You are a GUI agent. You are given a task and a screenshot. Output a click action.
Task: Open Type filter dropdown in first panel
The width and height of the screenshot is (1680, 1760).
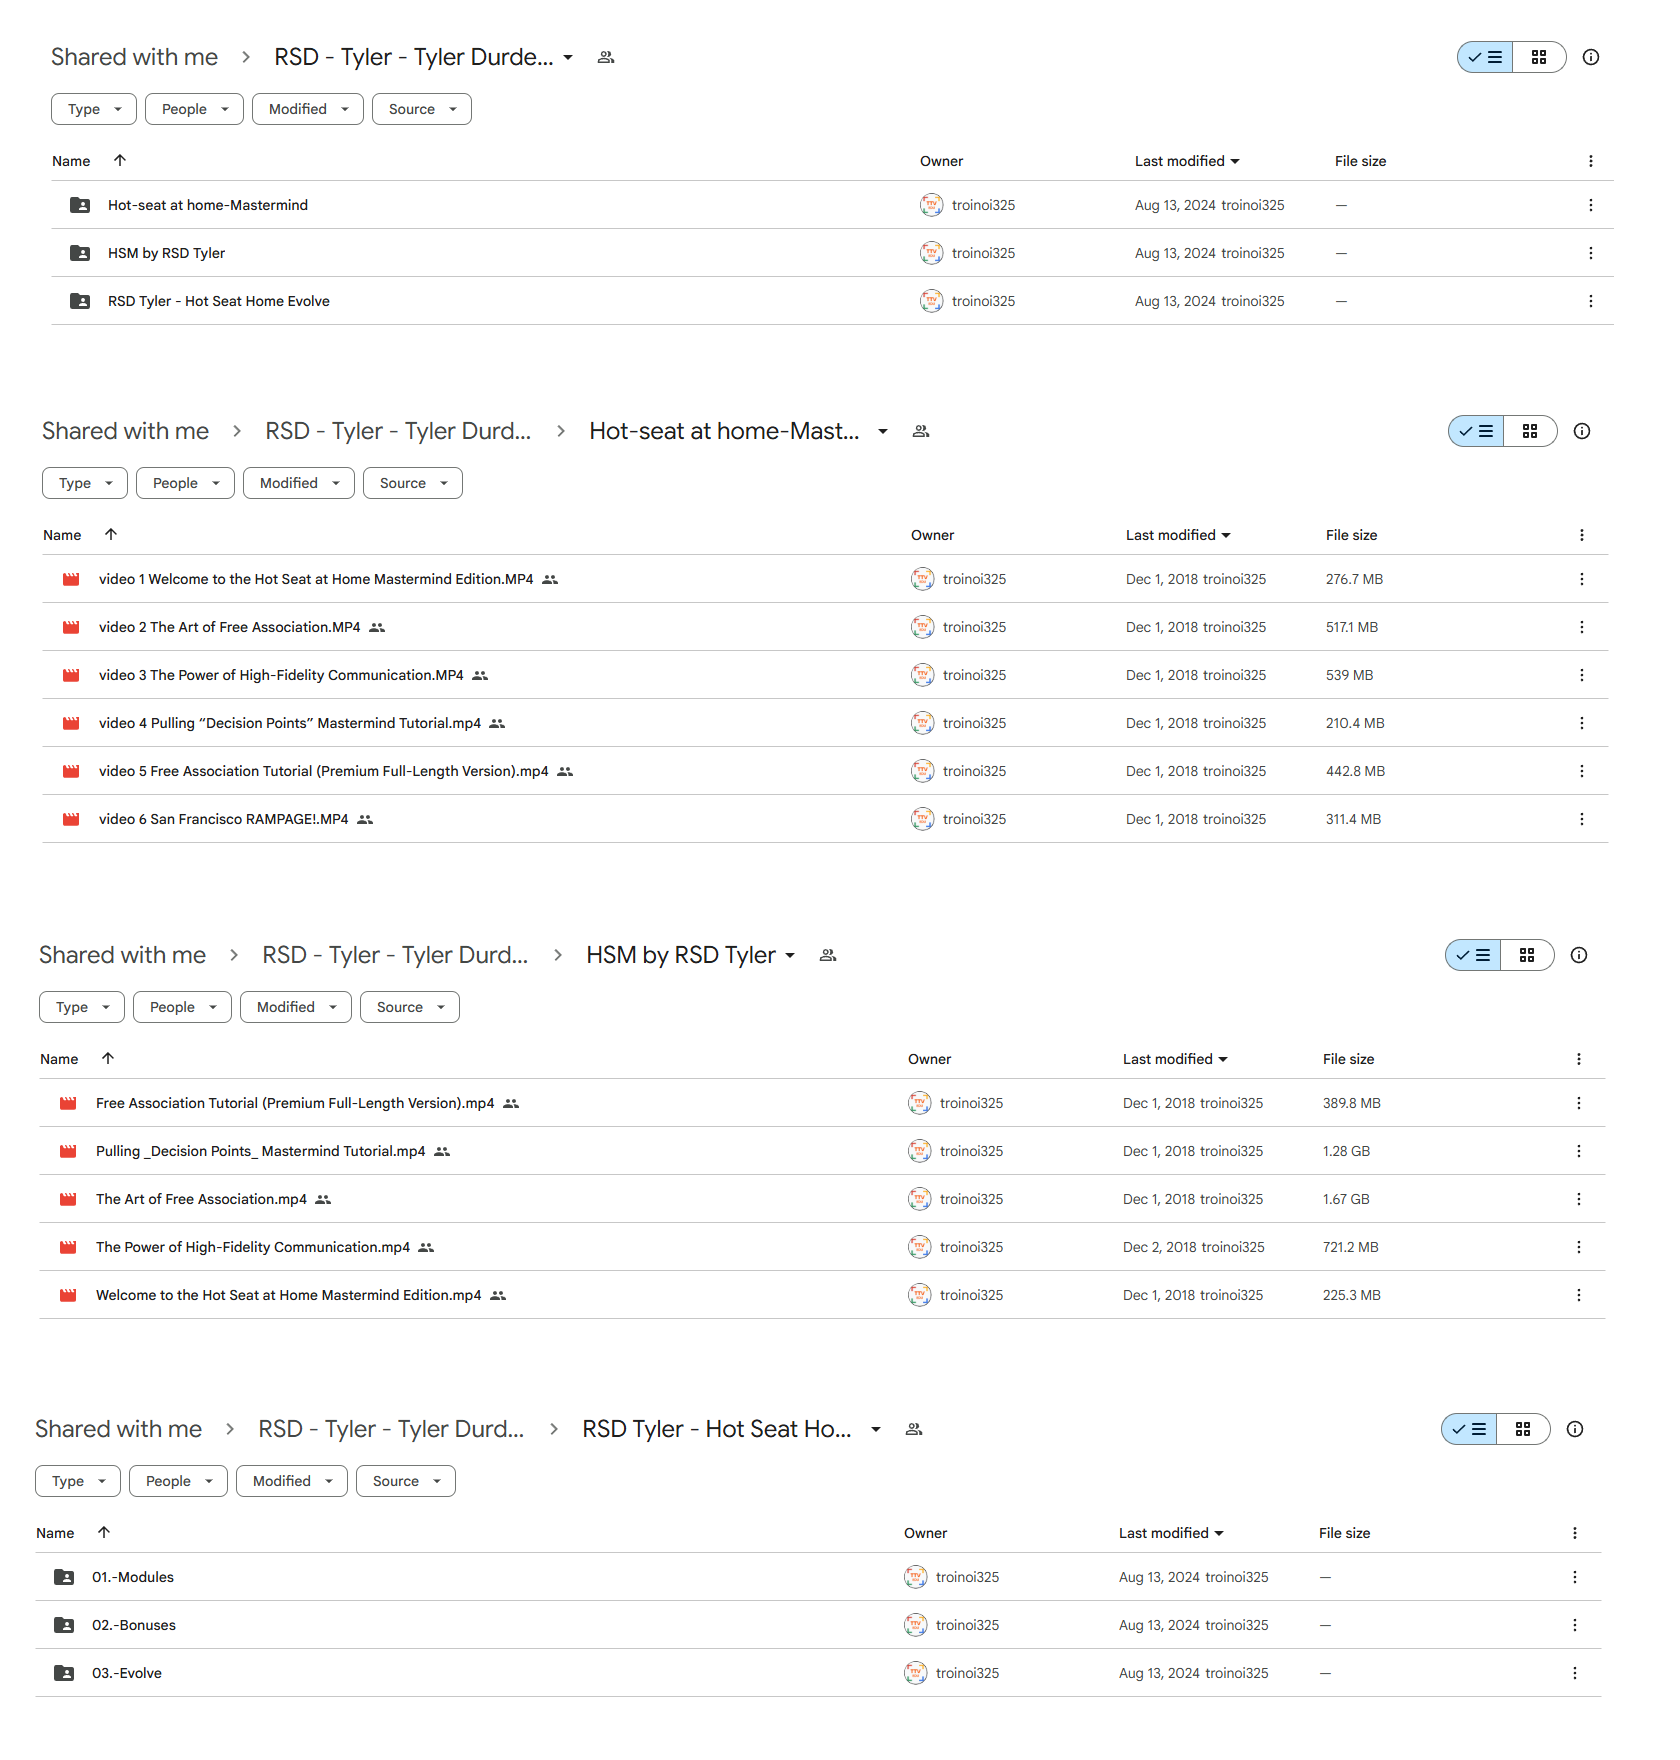point(94,109)
